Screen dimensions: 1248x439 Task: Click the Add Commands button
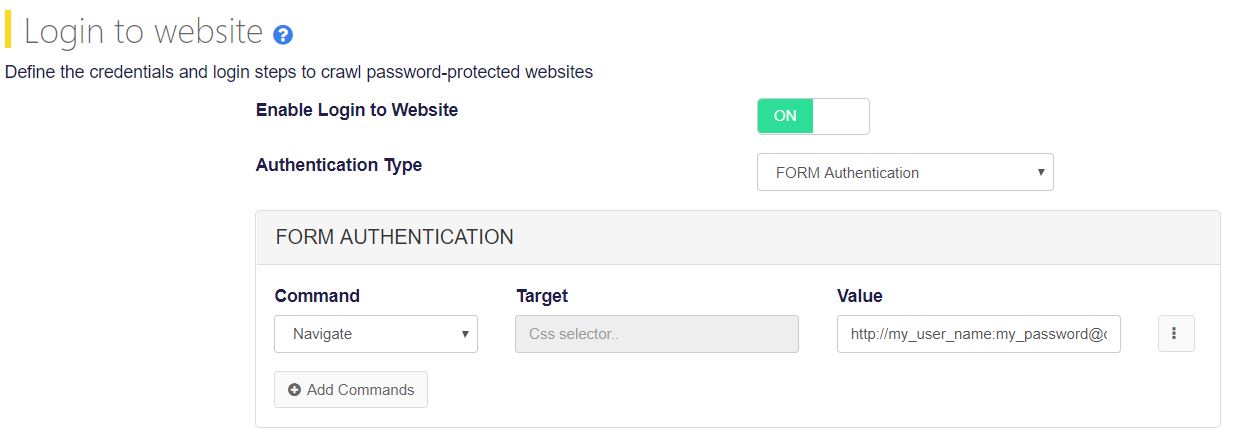[x=351, y=390]
